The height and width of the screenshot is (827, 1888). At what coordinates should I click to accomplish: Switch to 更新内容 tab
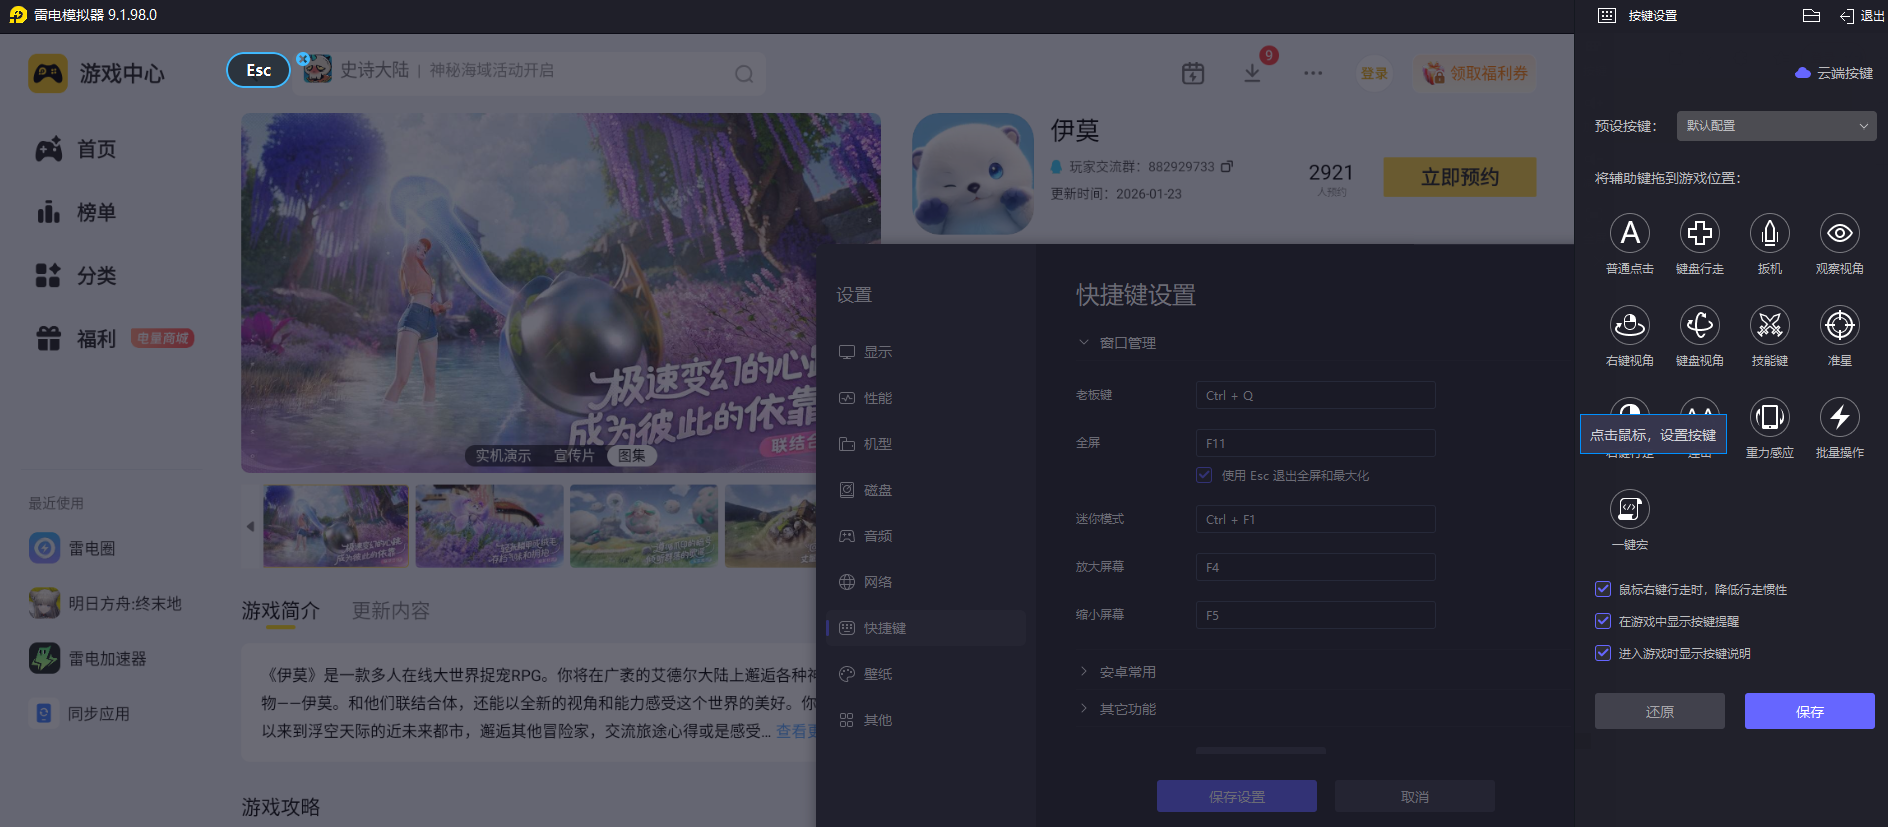[391, 610]
